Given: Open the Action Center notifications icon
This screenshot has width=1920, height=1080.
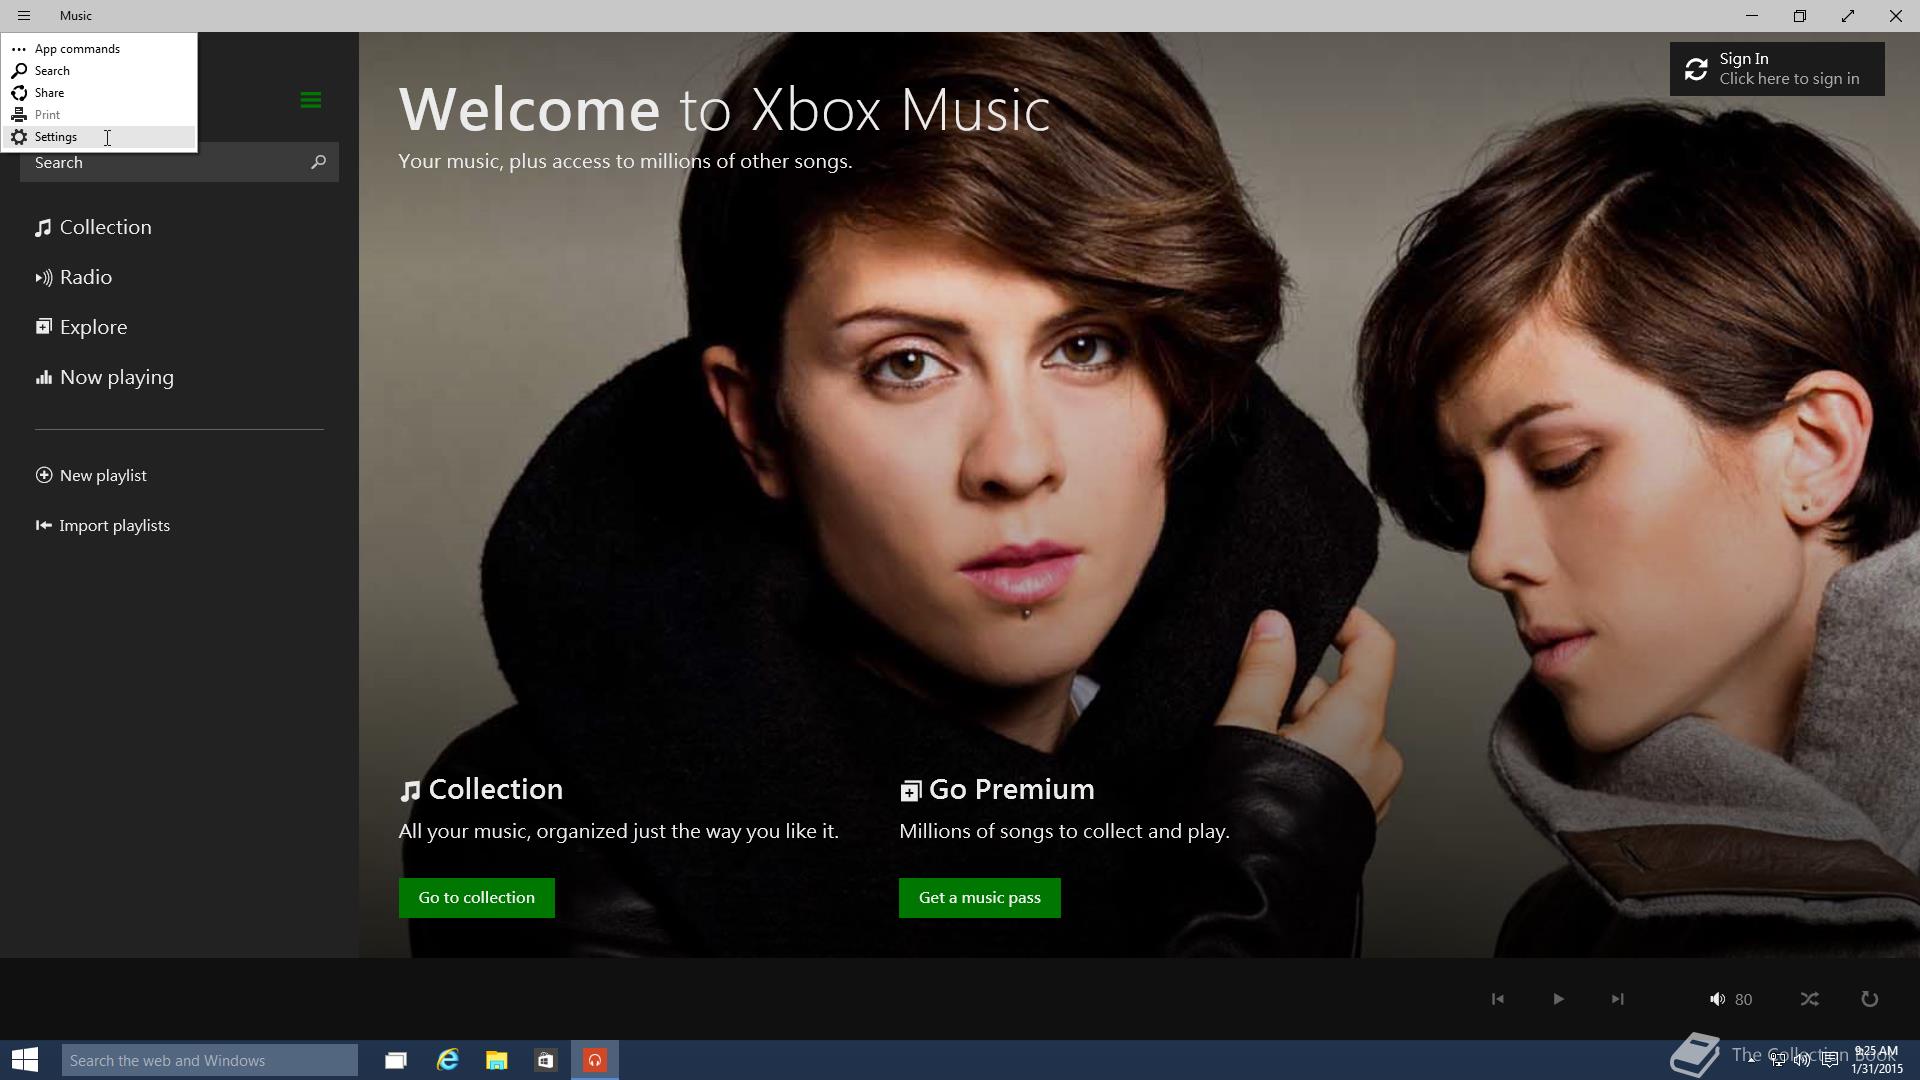Looking at the screenshot, I should coord(1829,1060).
